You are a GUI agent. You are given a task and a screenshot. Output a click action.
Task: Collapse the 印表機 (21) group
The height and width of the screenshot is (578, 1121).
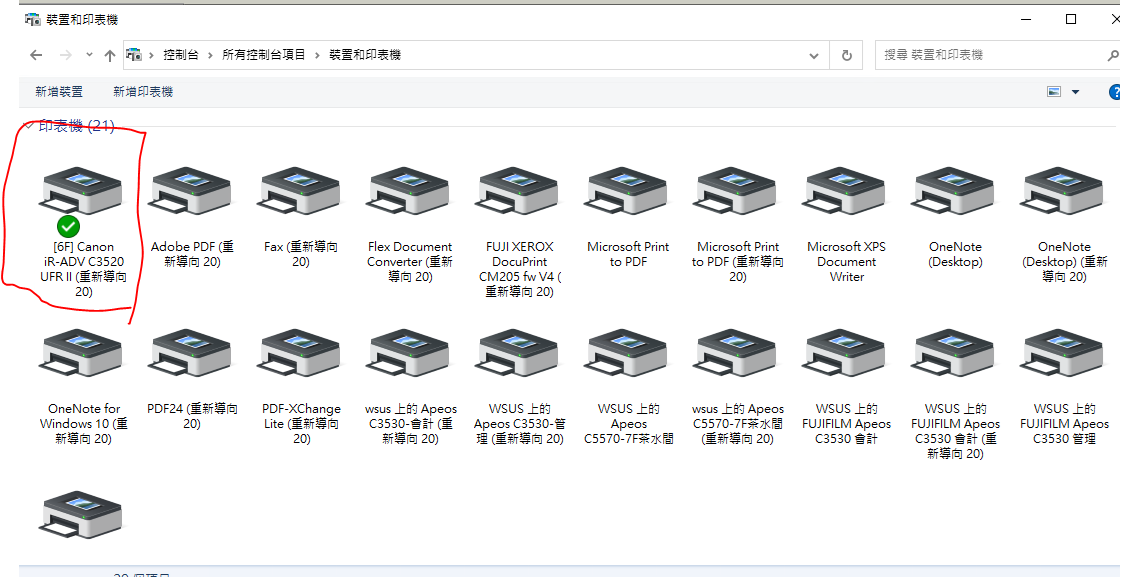coord(28,126)
